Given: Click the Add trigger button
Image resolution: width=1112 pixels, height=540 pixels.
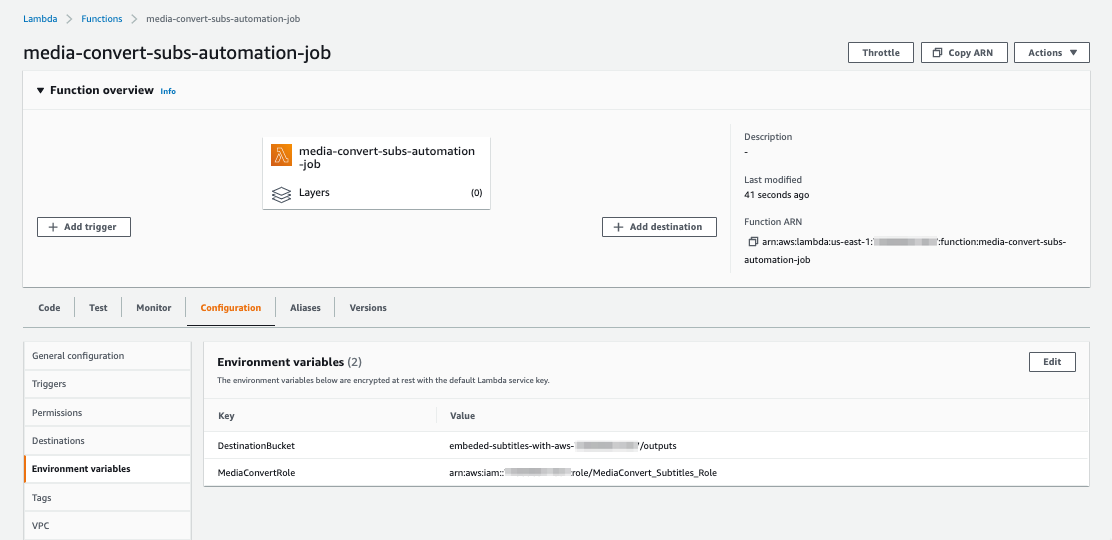Looking at the screenshot, I should click(x=84, y=227).
